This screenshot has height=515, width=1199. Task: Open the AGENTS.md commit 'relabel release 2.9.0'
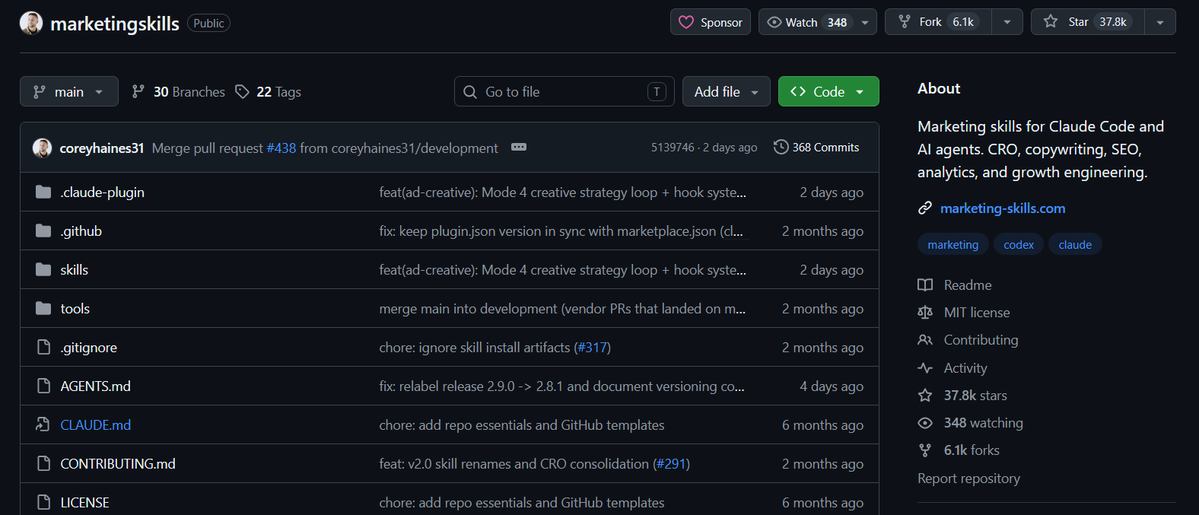coord(562,386)
